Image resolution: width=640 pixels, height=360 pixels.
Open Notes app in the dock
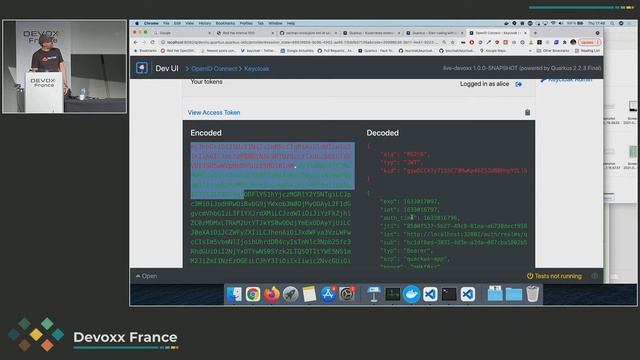coord(309,294)
